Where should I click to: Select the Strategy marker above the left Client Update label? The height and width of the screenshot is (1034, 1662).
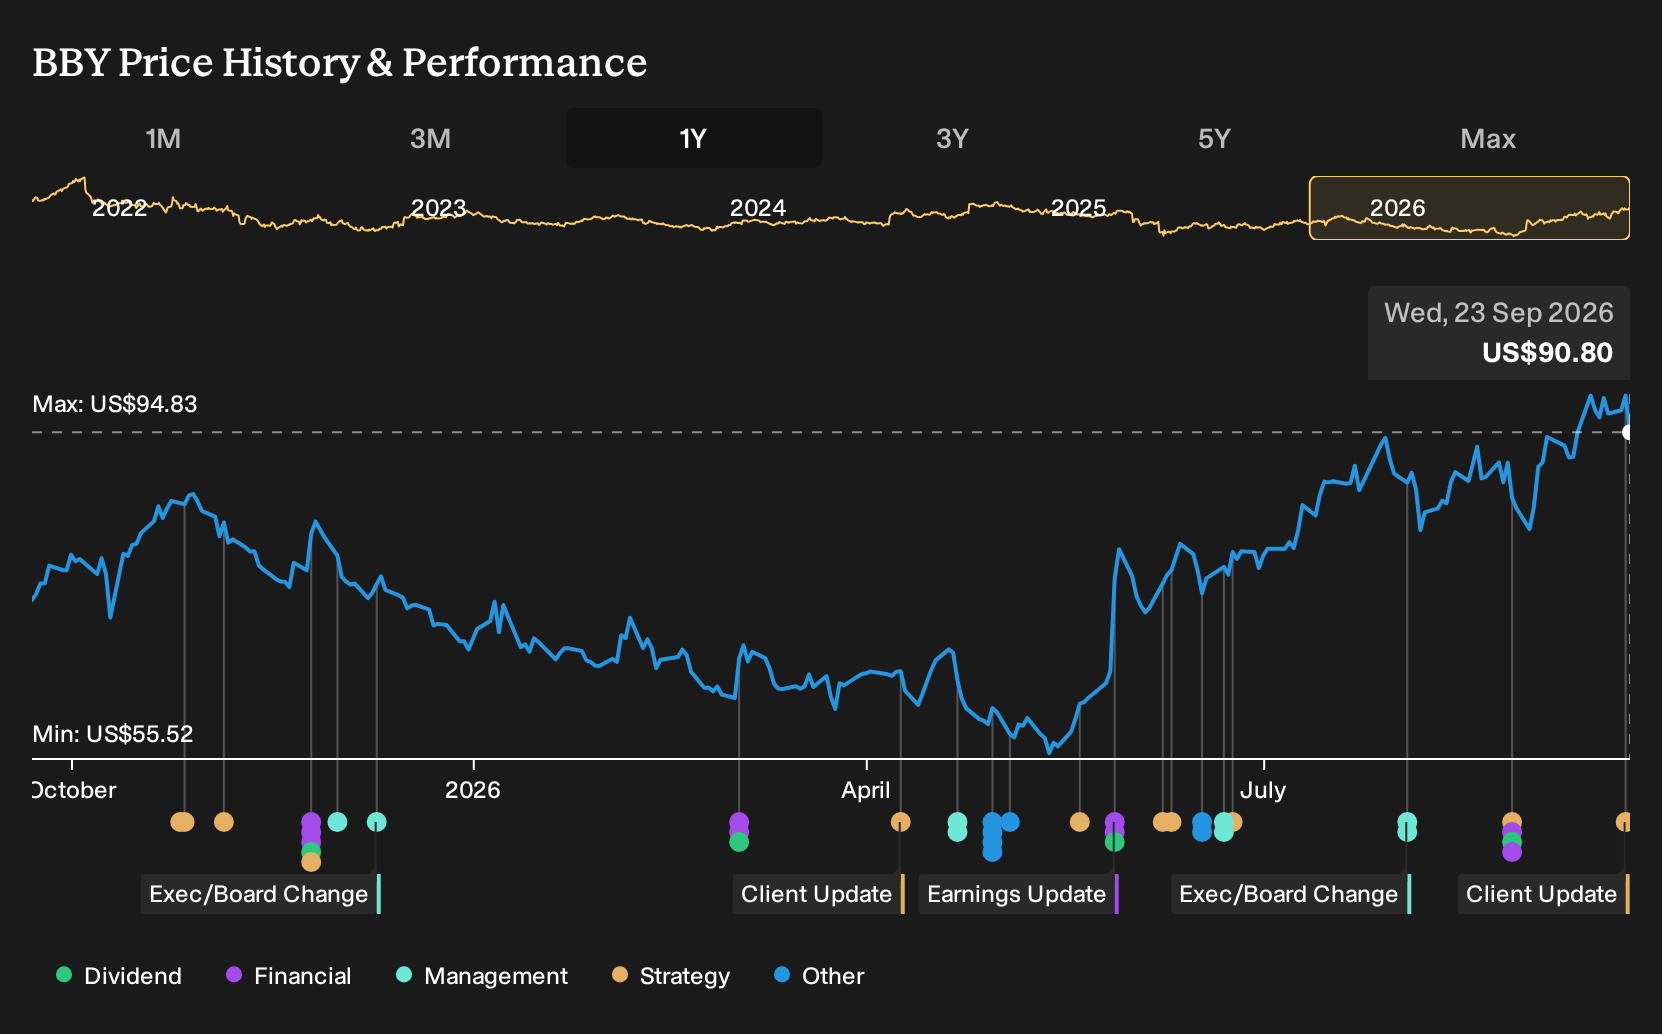coord(900,822)
